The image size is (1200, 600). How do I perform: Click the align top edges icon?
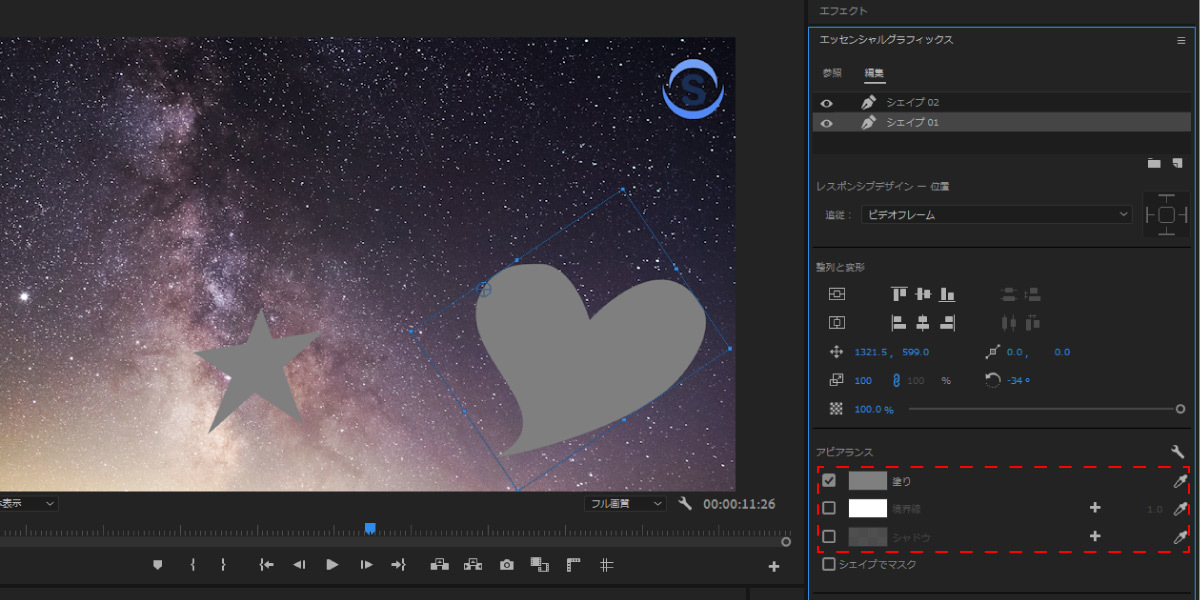(899, 294)
